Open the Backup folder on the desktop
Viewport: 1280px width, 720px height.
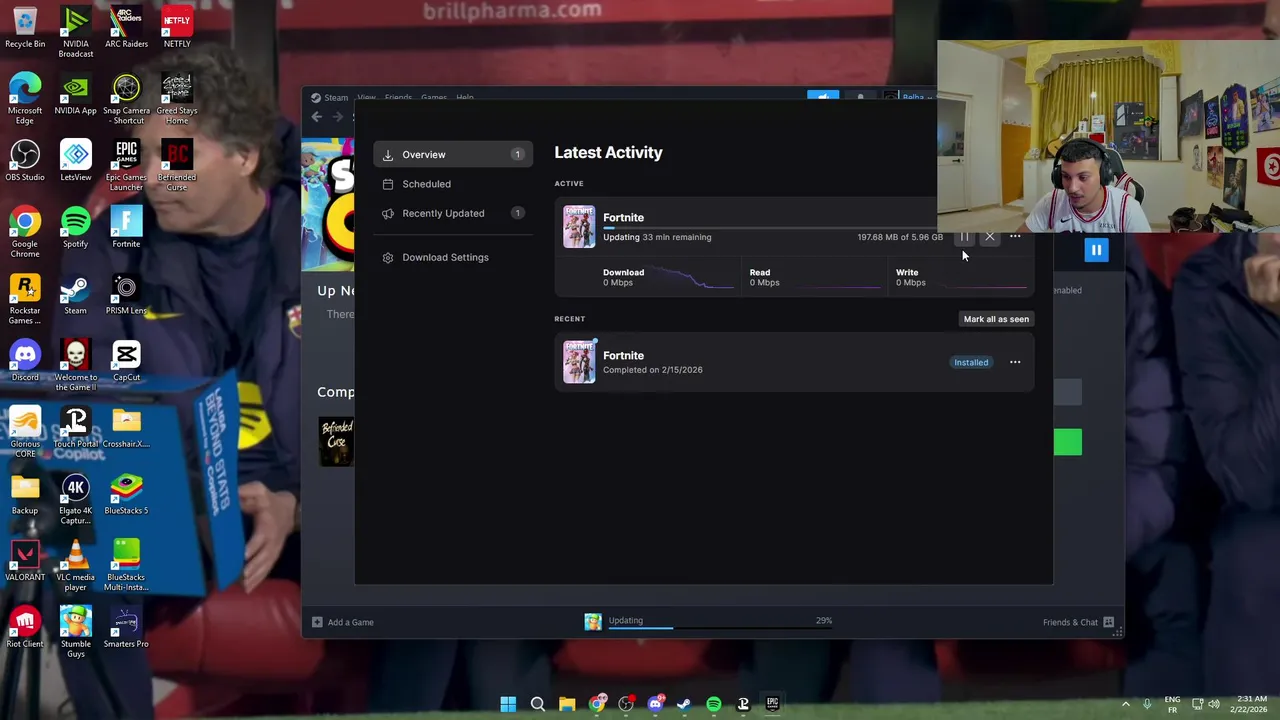tap(25, 494)
